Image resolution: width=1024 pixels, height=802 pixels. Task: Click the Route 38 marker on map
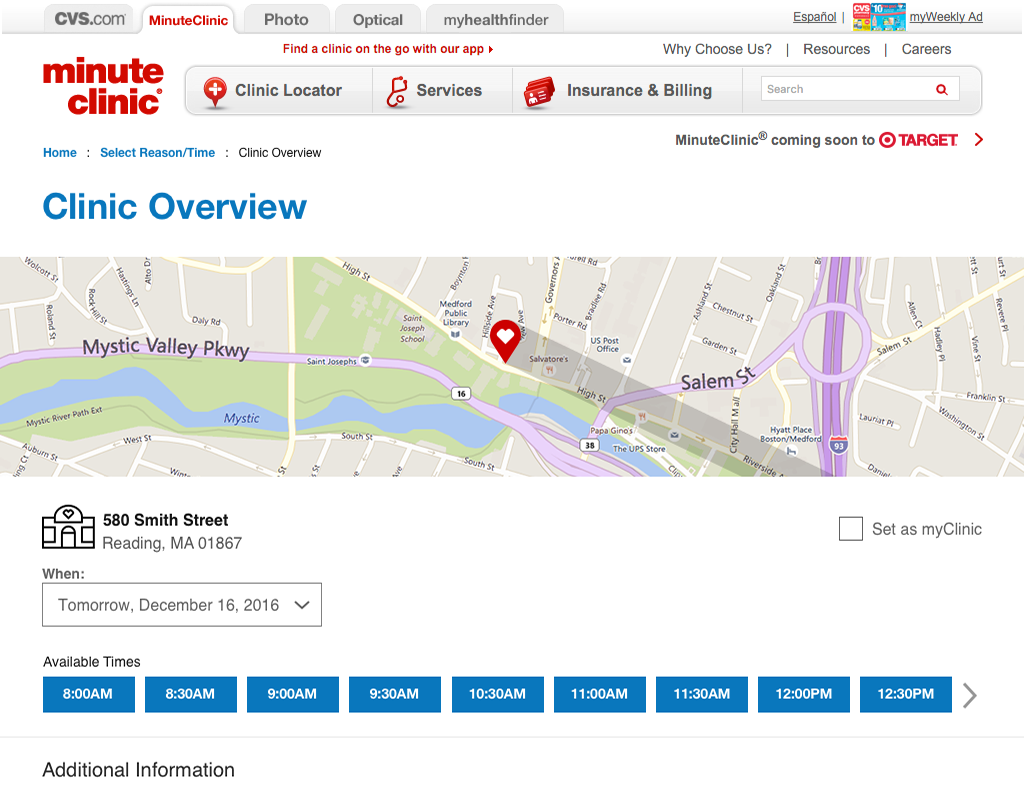click(590, 445)
